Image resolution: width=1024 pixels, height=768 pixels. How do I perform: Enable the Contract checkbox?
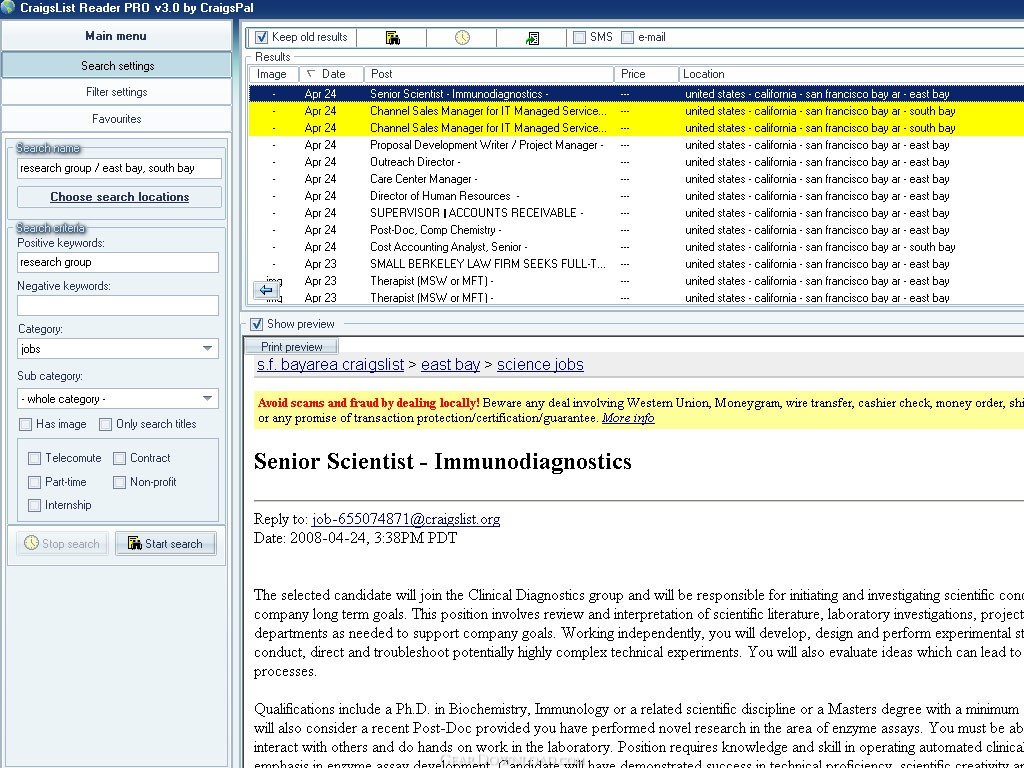click(120, 458)
